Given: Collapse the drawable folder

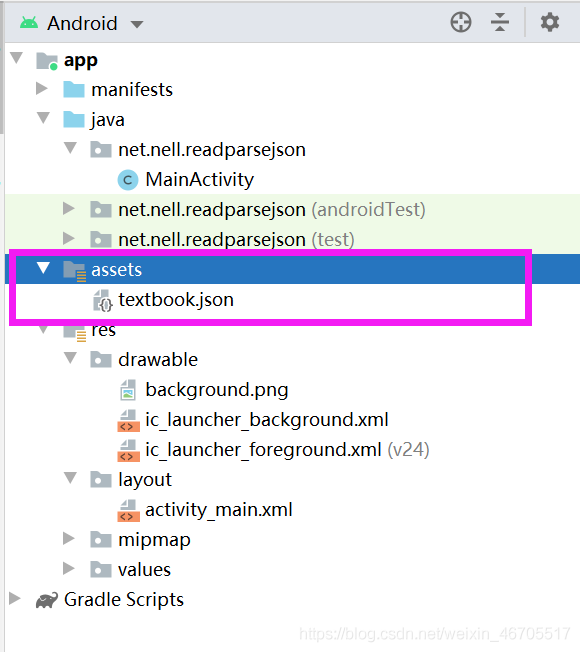Looking at the screenshot, I should (x=70, y=357).
